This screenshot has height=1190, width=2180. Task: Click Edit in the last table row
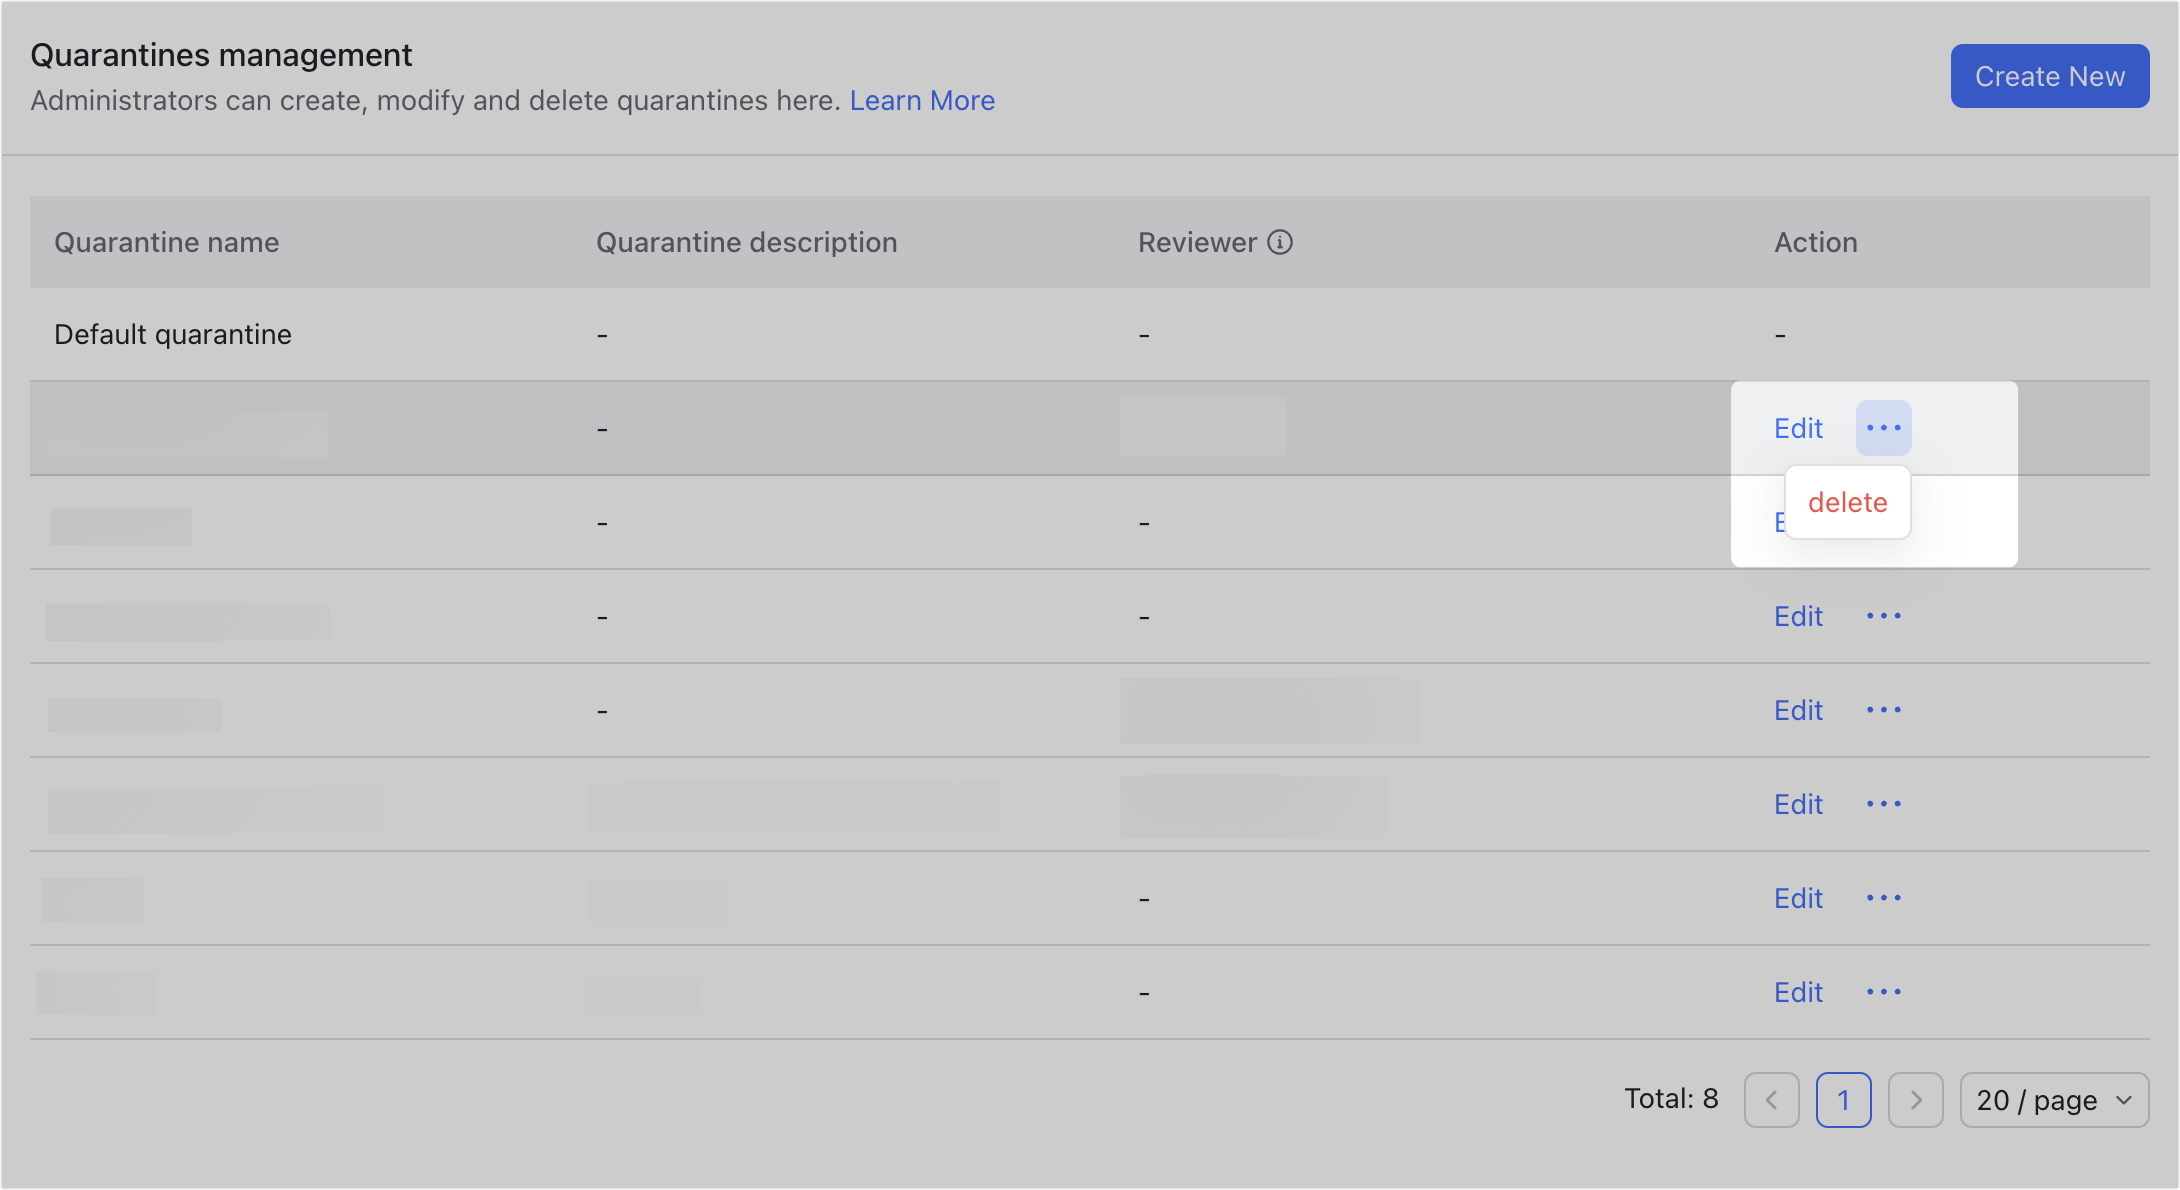click(x=1798, y=992)
